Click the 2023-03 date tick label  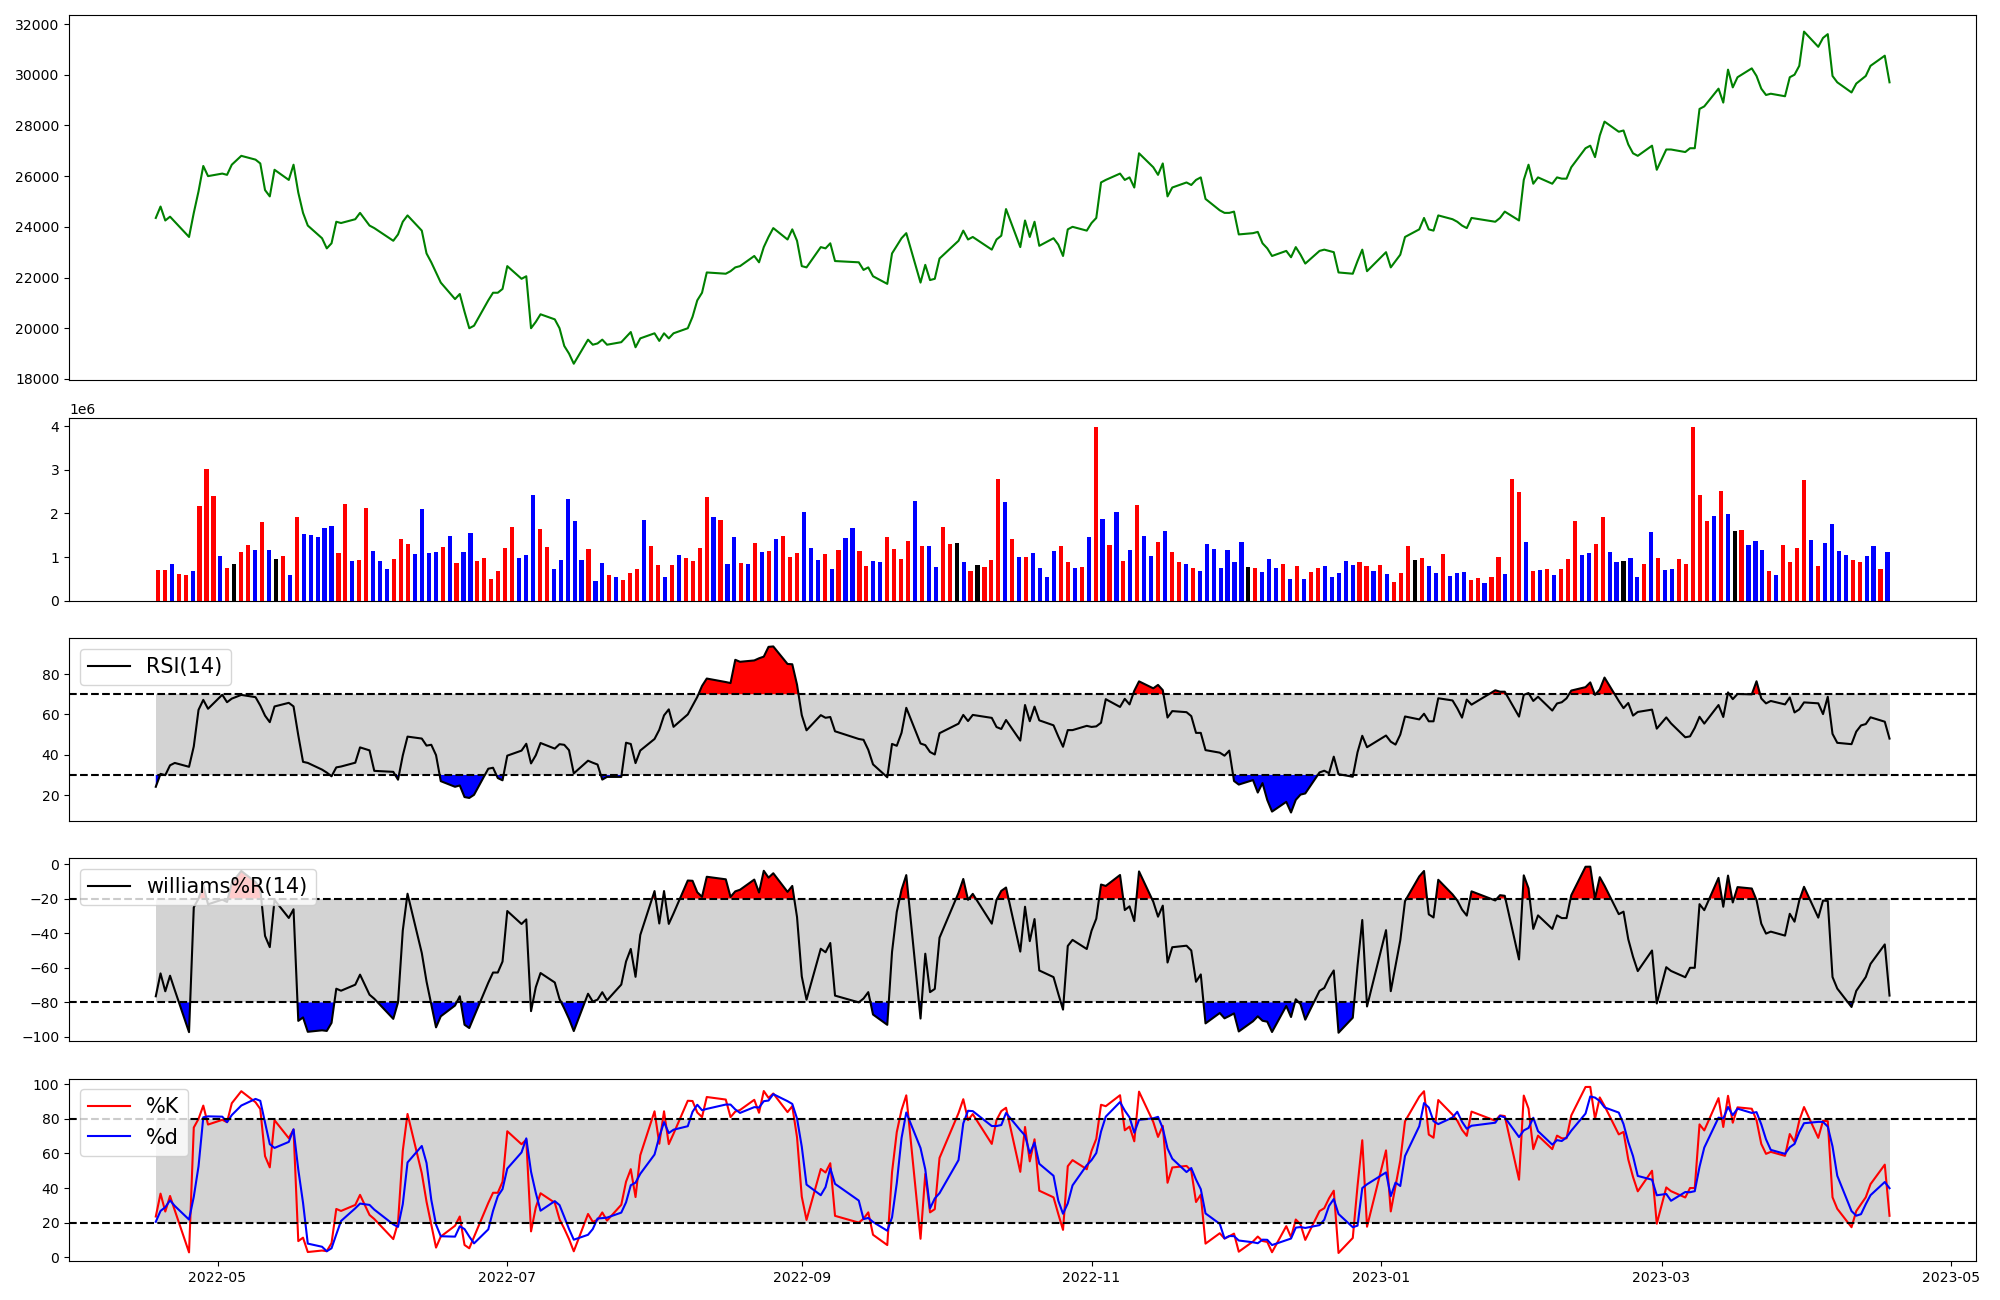[1661, 1277]
